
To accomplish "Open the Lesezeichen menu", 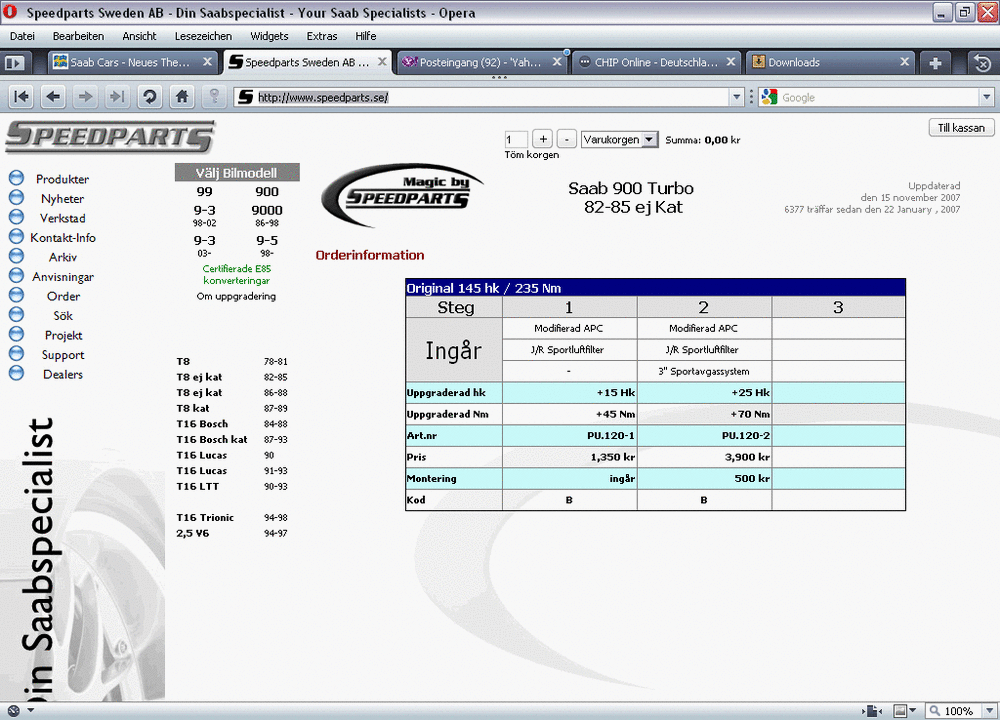I will coord(203,36).
